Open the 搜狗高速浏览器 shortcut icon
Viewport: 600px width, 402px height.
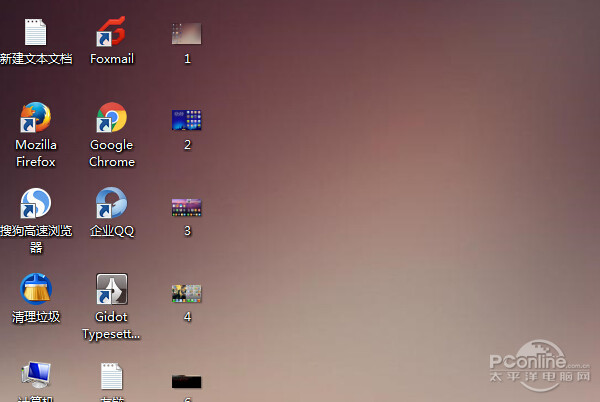point(35,203)
